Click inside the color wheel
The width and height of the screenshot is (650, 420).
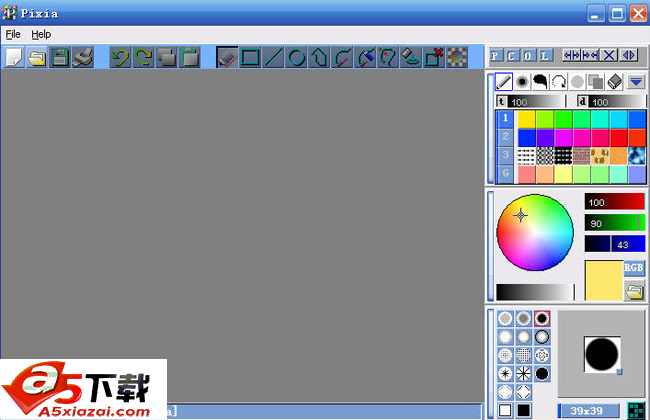coord(535,232)
